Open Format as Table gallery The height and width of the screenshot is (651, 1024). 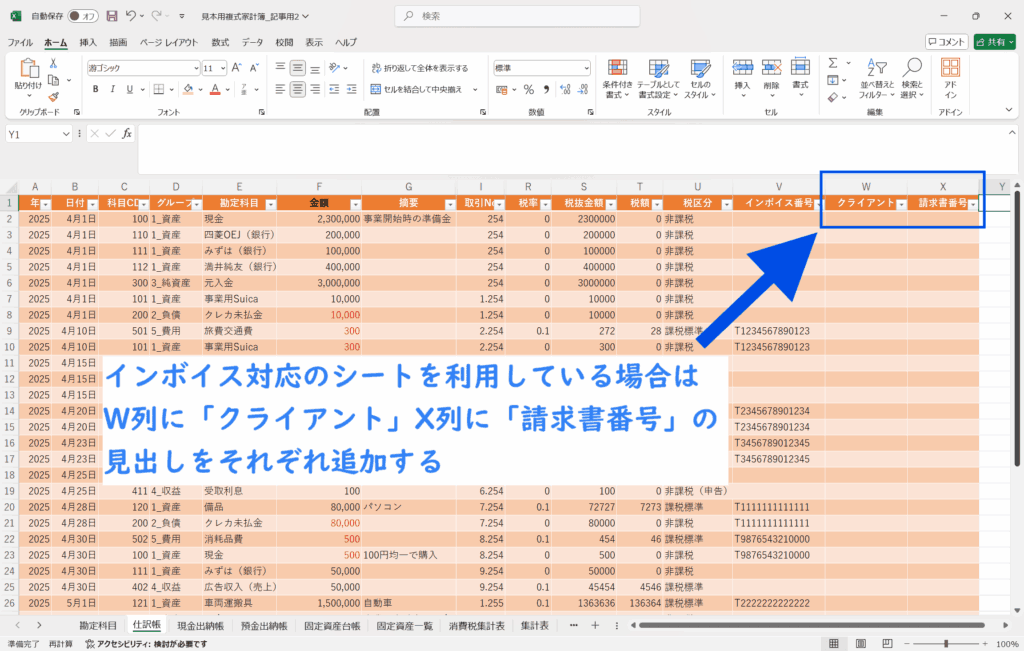[x=658, y=78]
